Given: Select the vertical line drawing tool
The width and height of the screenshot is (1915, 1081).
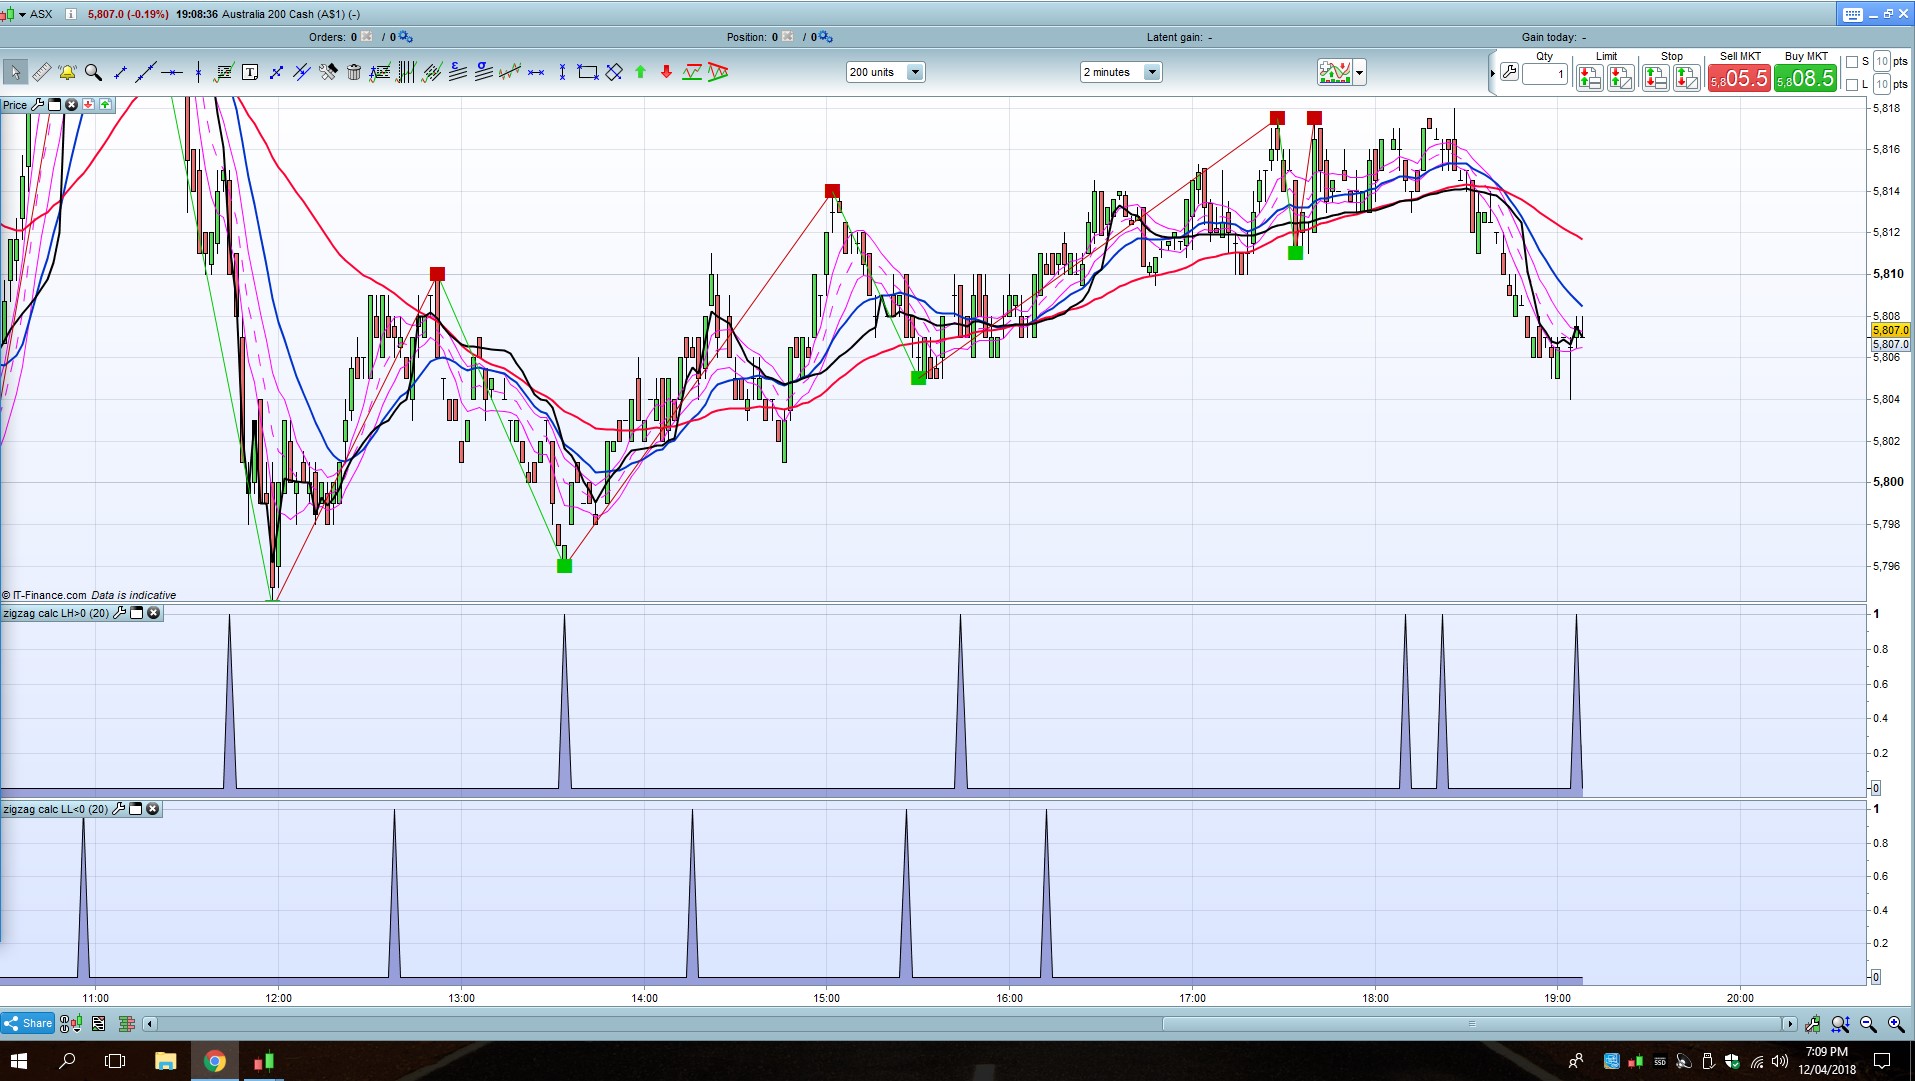Looking at the screenshot, I should tap(198, 72).
